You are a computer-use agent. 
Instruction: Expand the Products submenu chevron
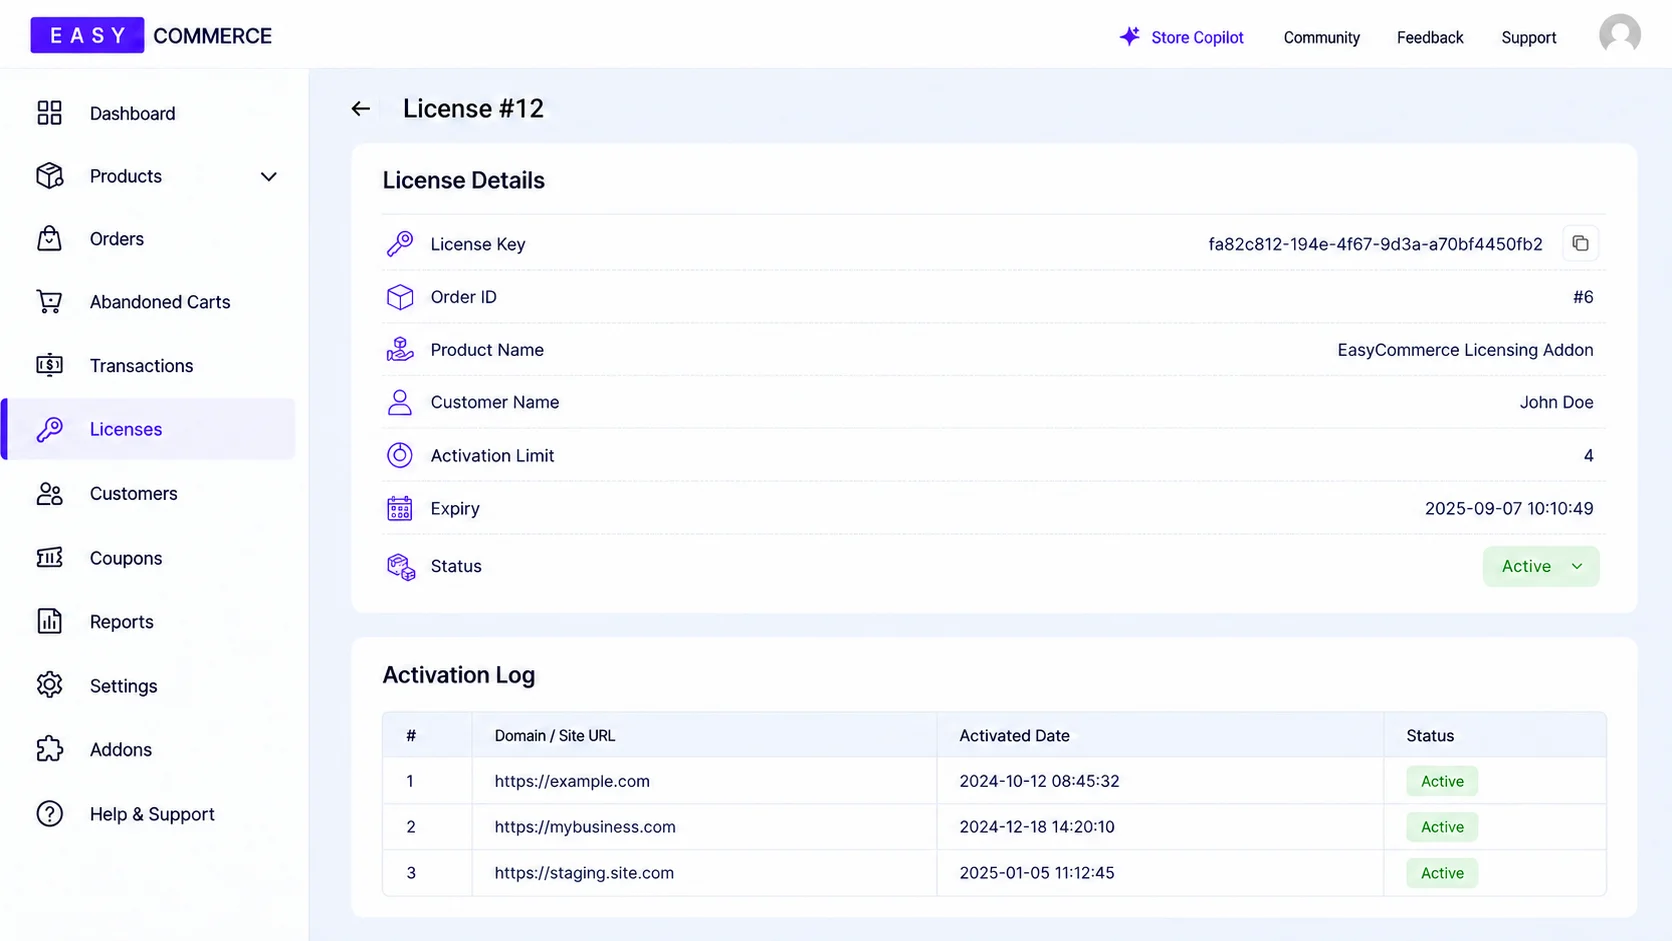tap(268, 177)
